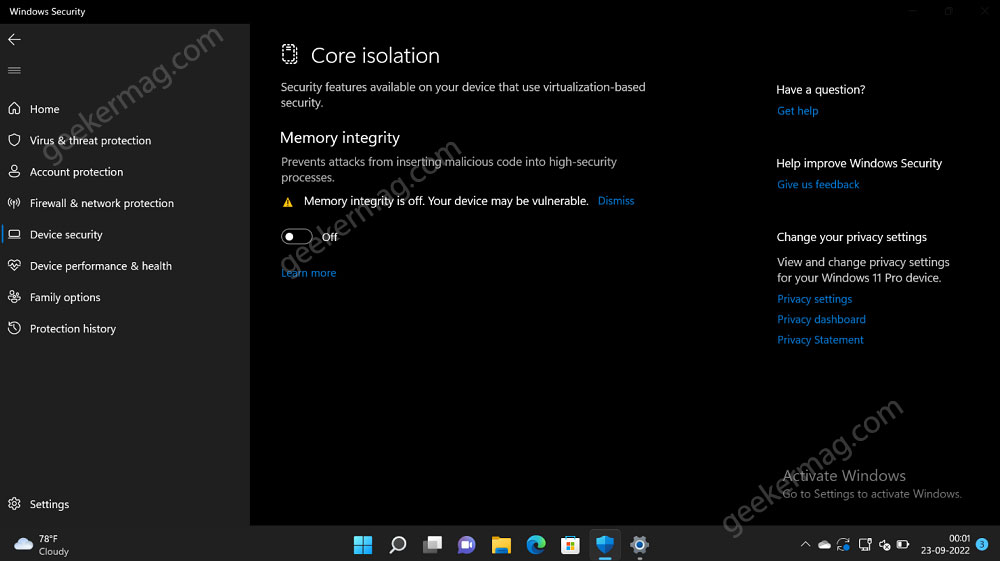Click Give us feedback link

click(818, 184)
